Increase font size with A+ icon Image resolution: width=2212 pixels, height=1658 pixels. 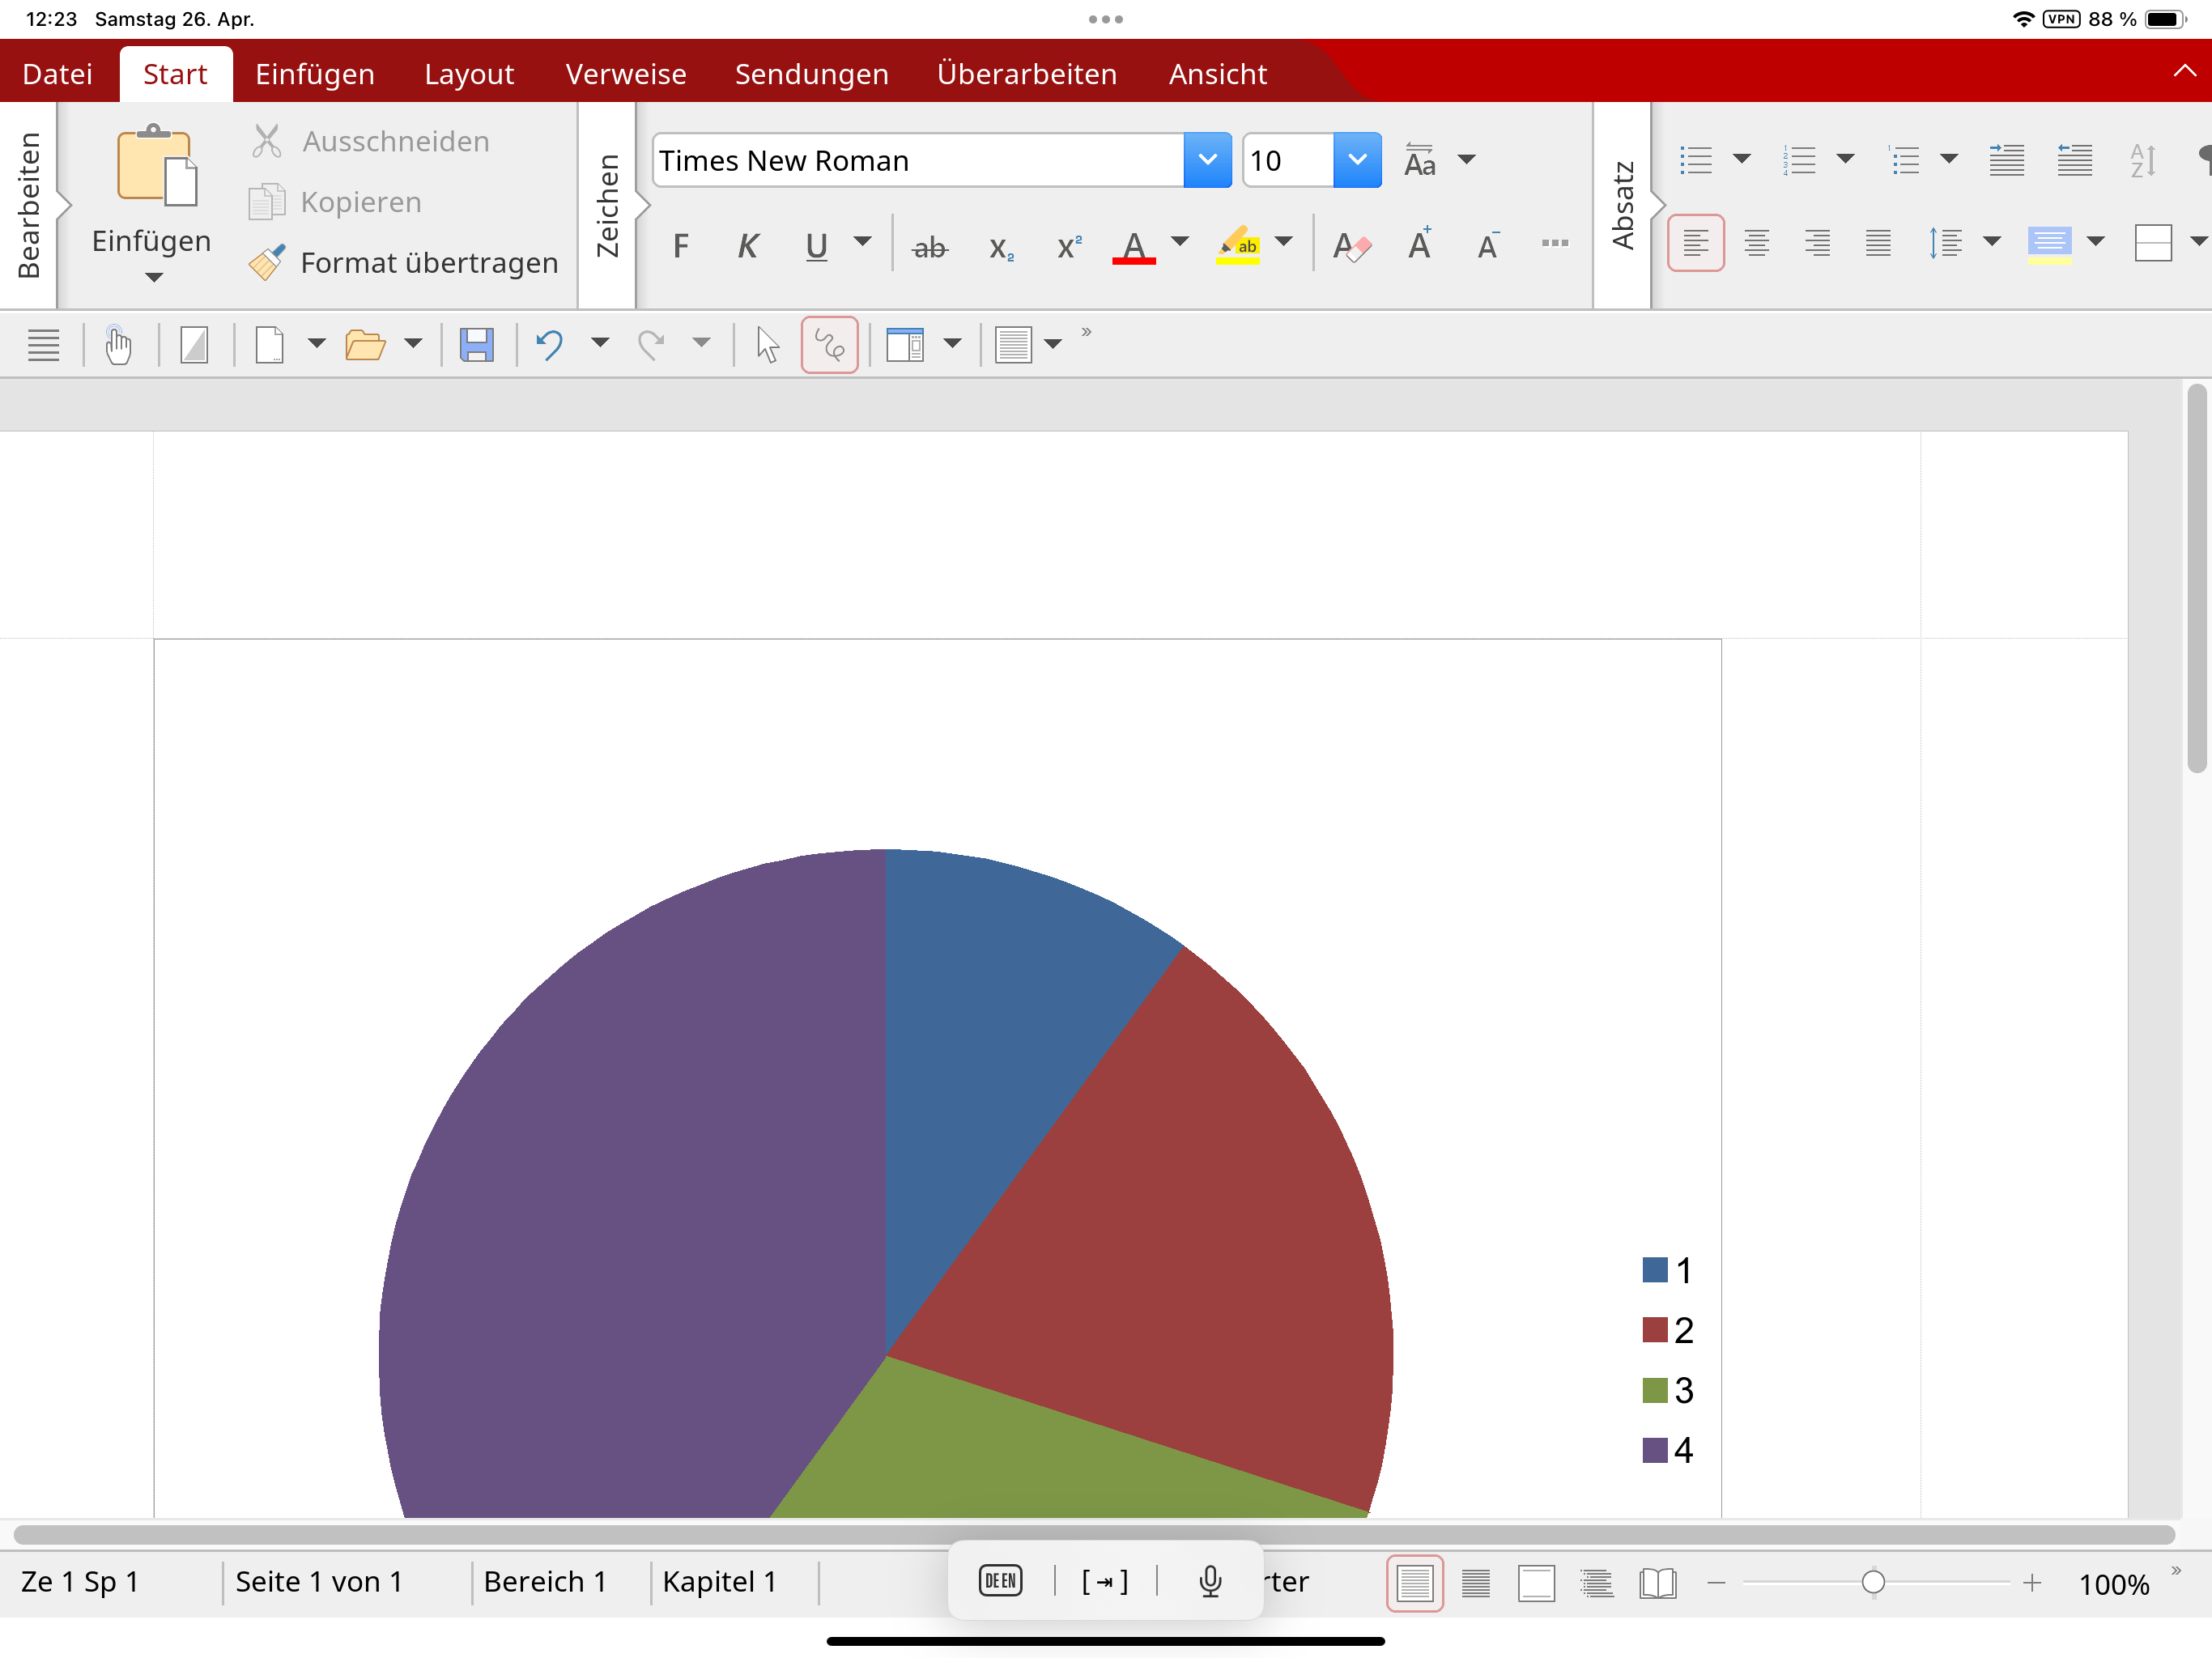click(1420, 244)
